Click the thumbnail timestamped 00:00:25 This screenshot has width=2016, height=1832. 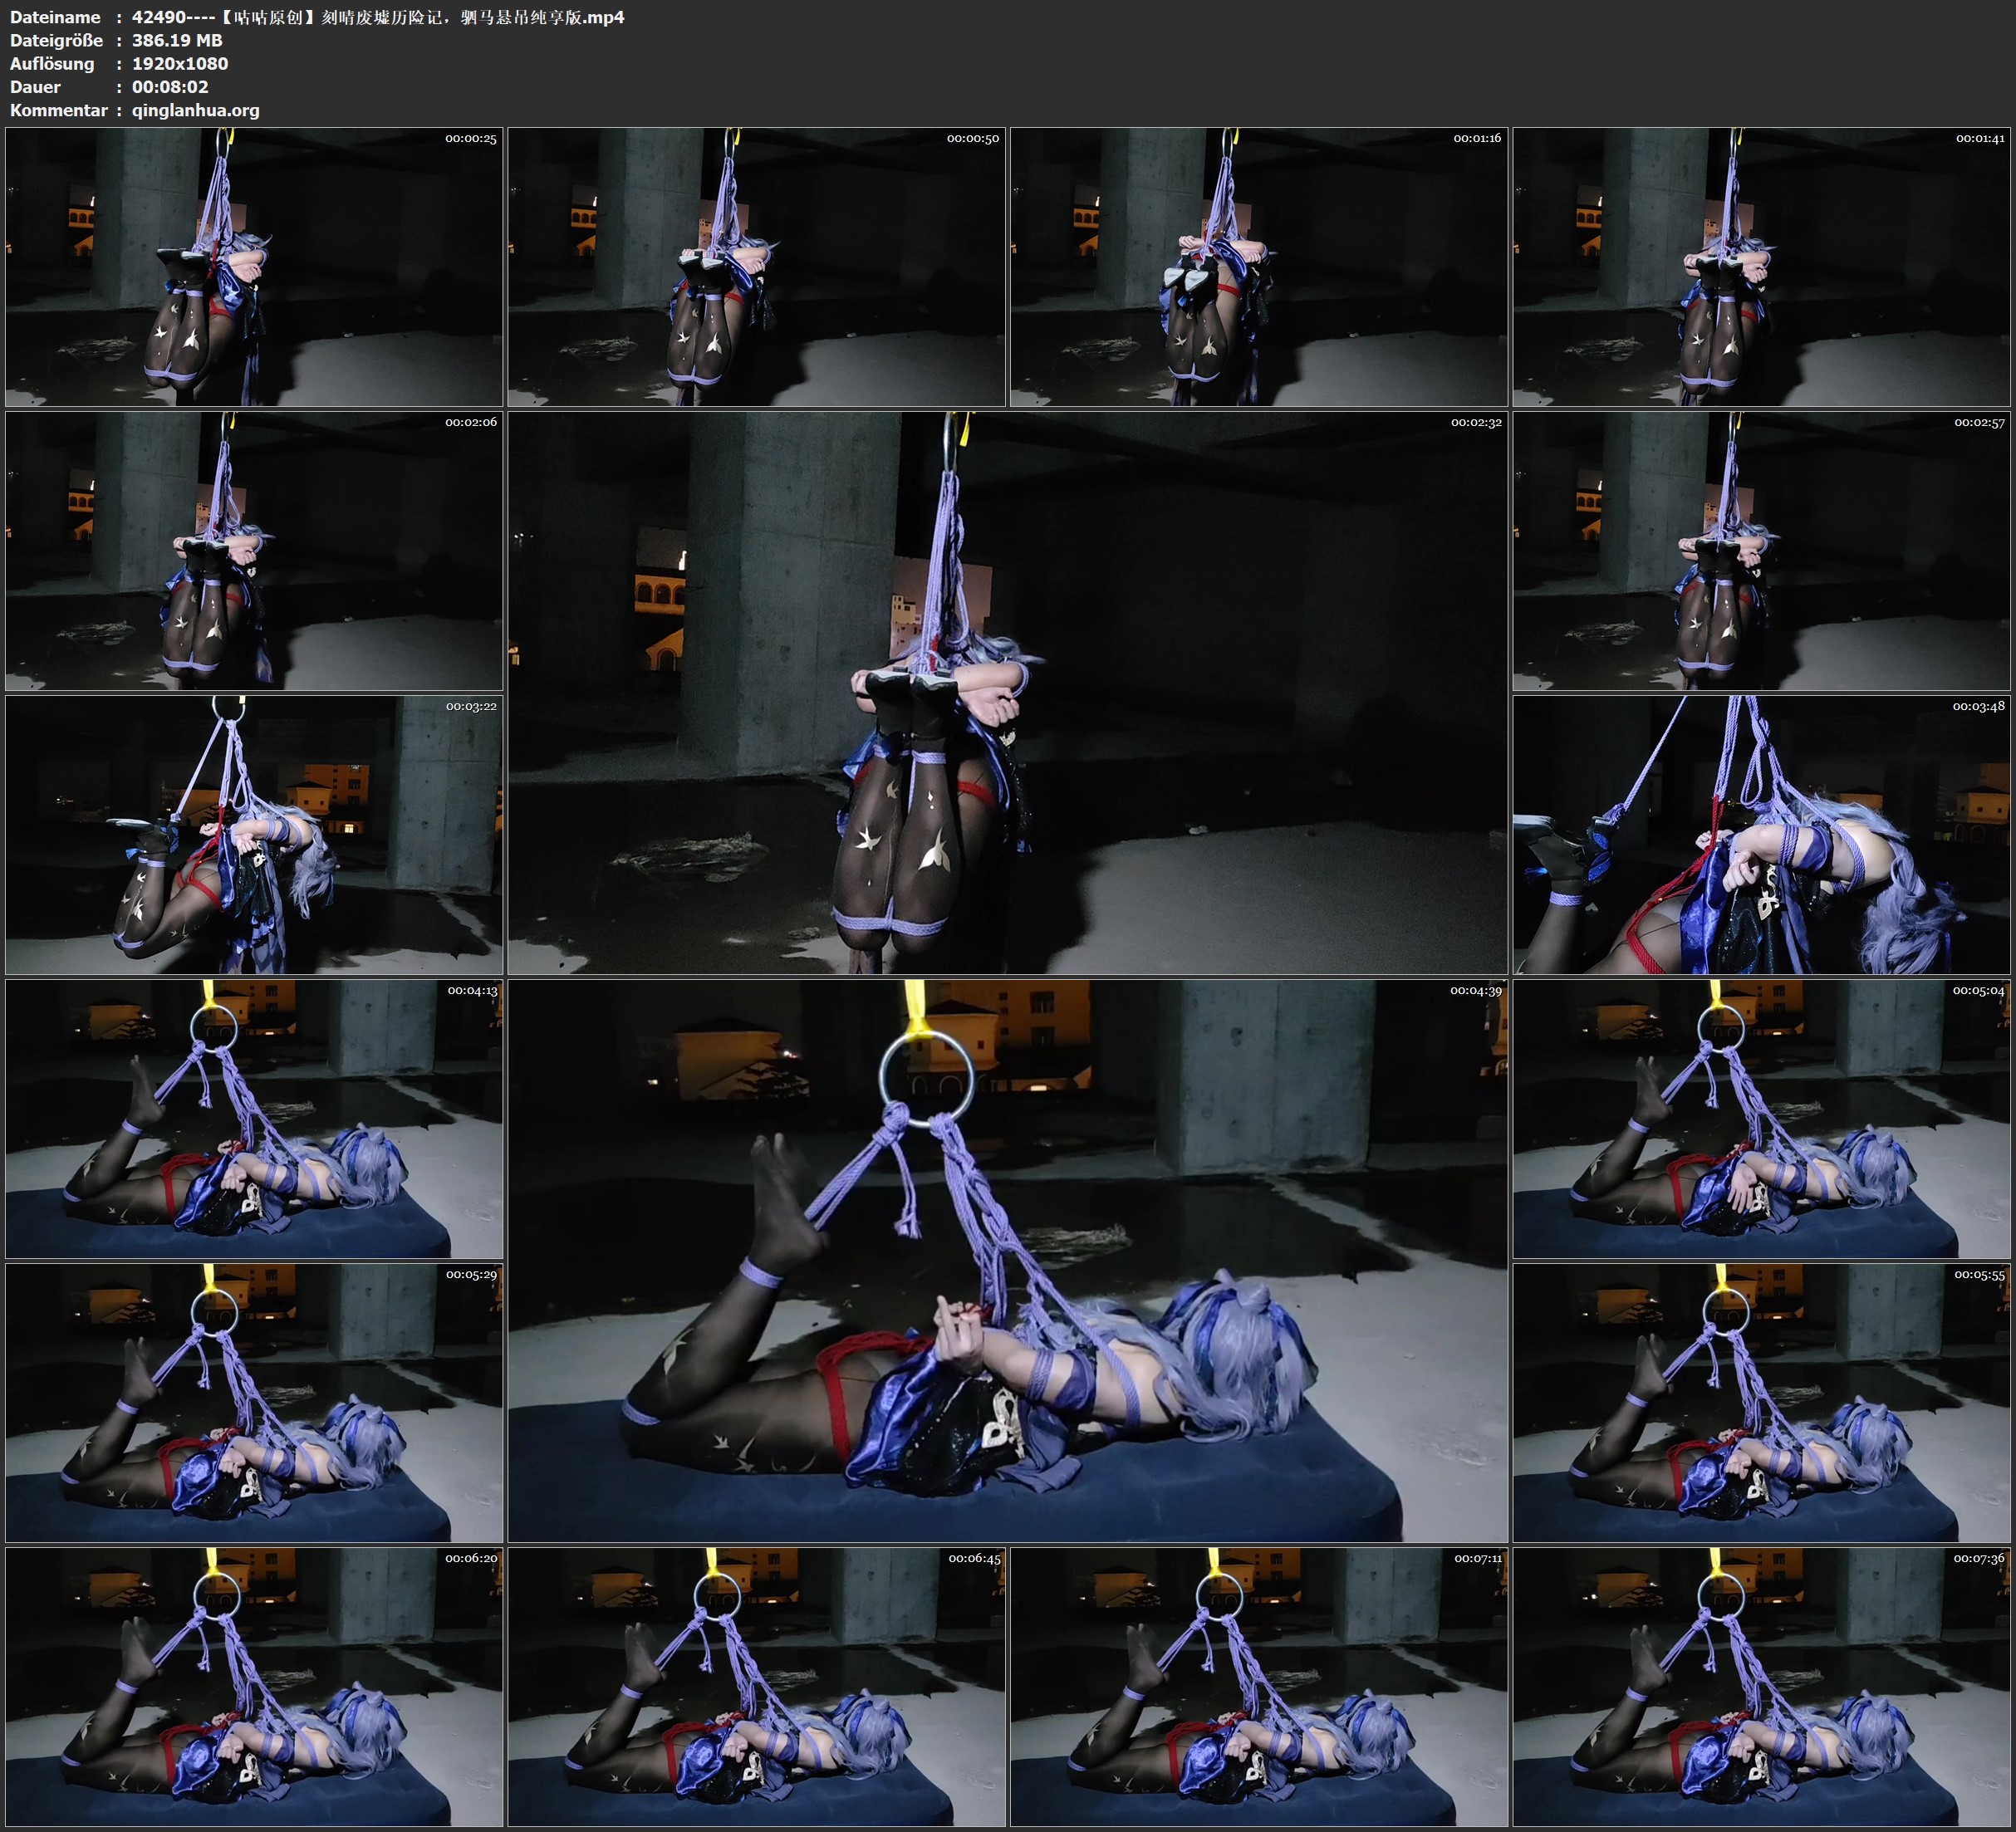pyautogui.click(x=254, y=267)
